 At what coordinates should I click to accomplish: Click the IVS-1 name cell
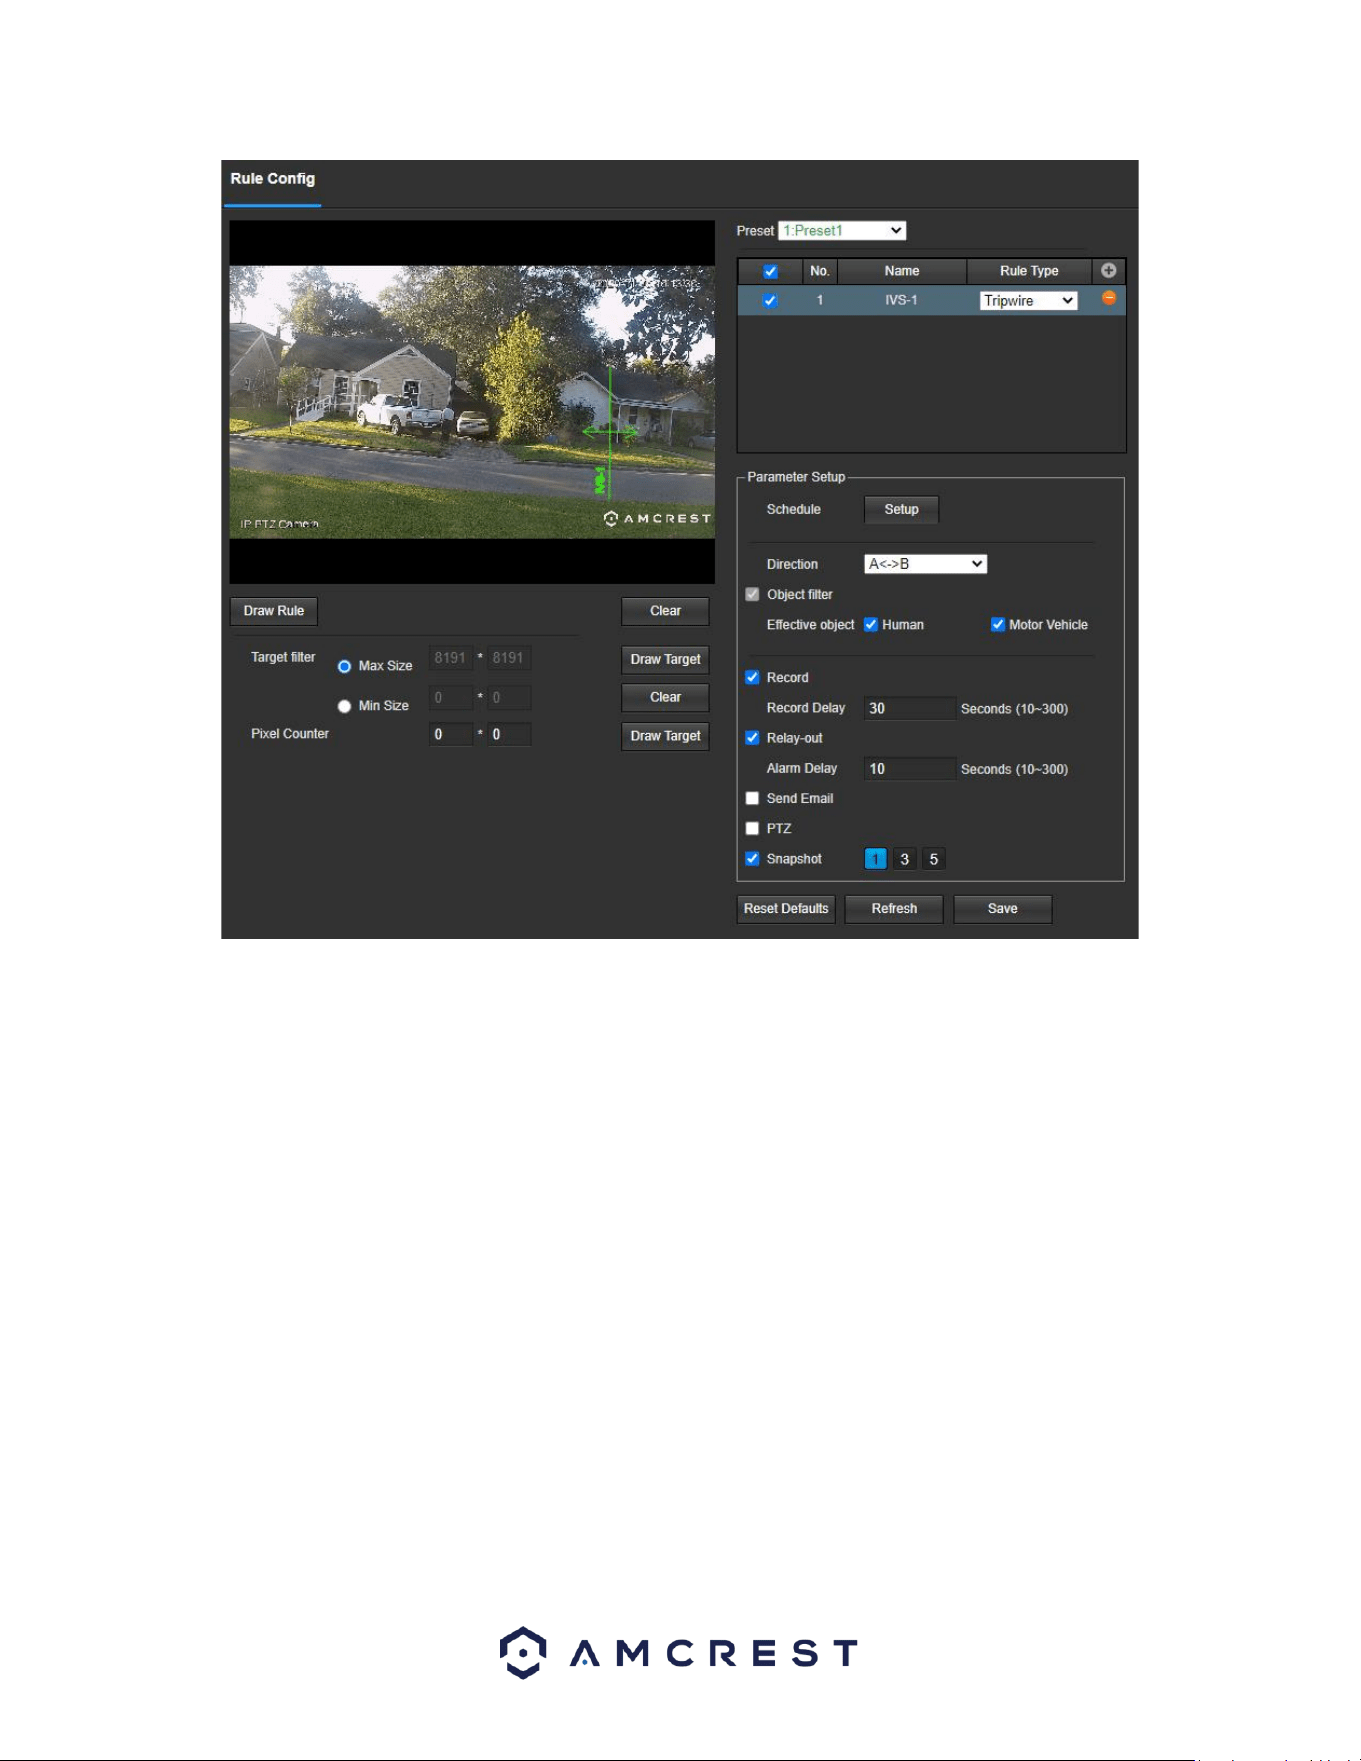[901, 300]
